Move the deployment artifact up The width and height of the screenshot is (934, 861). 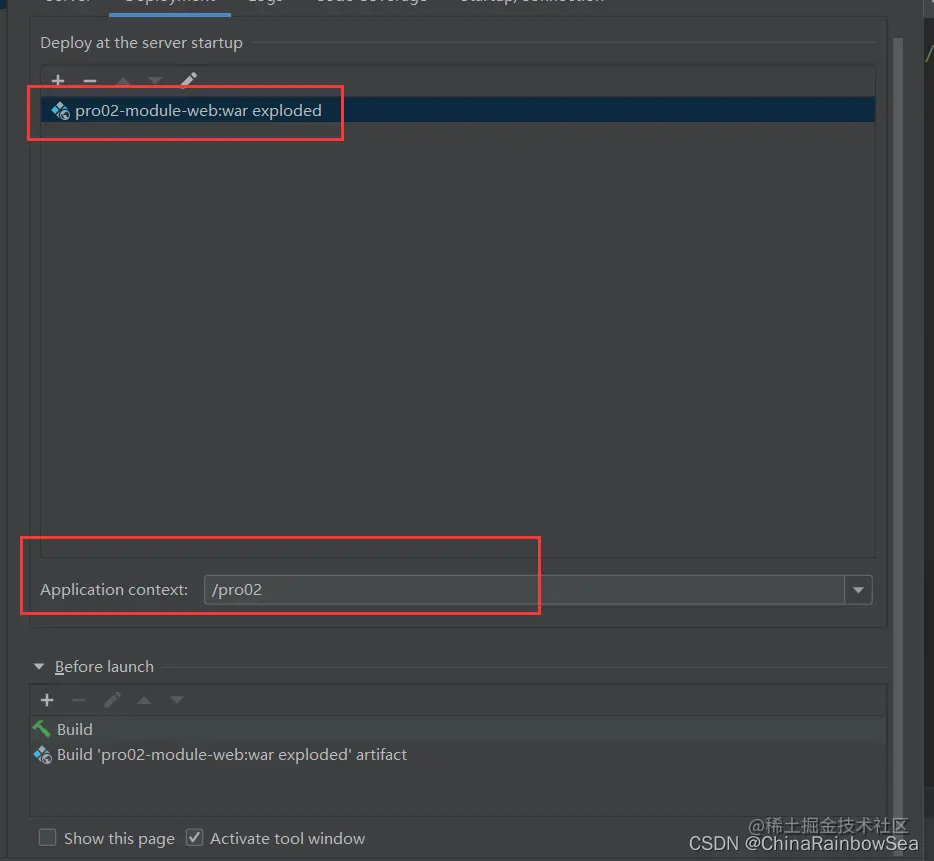[123, 80]
